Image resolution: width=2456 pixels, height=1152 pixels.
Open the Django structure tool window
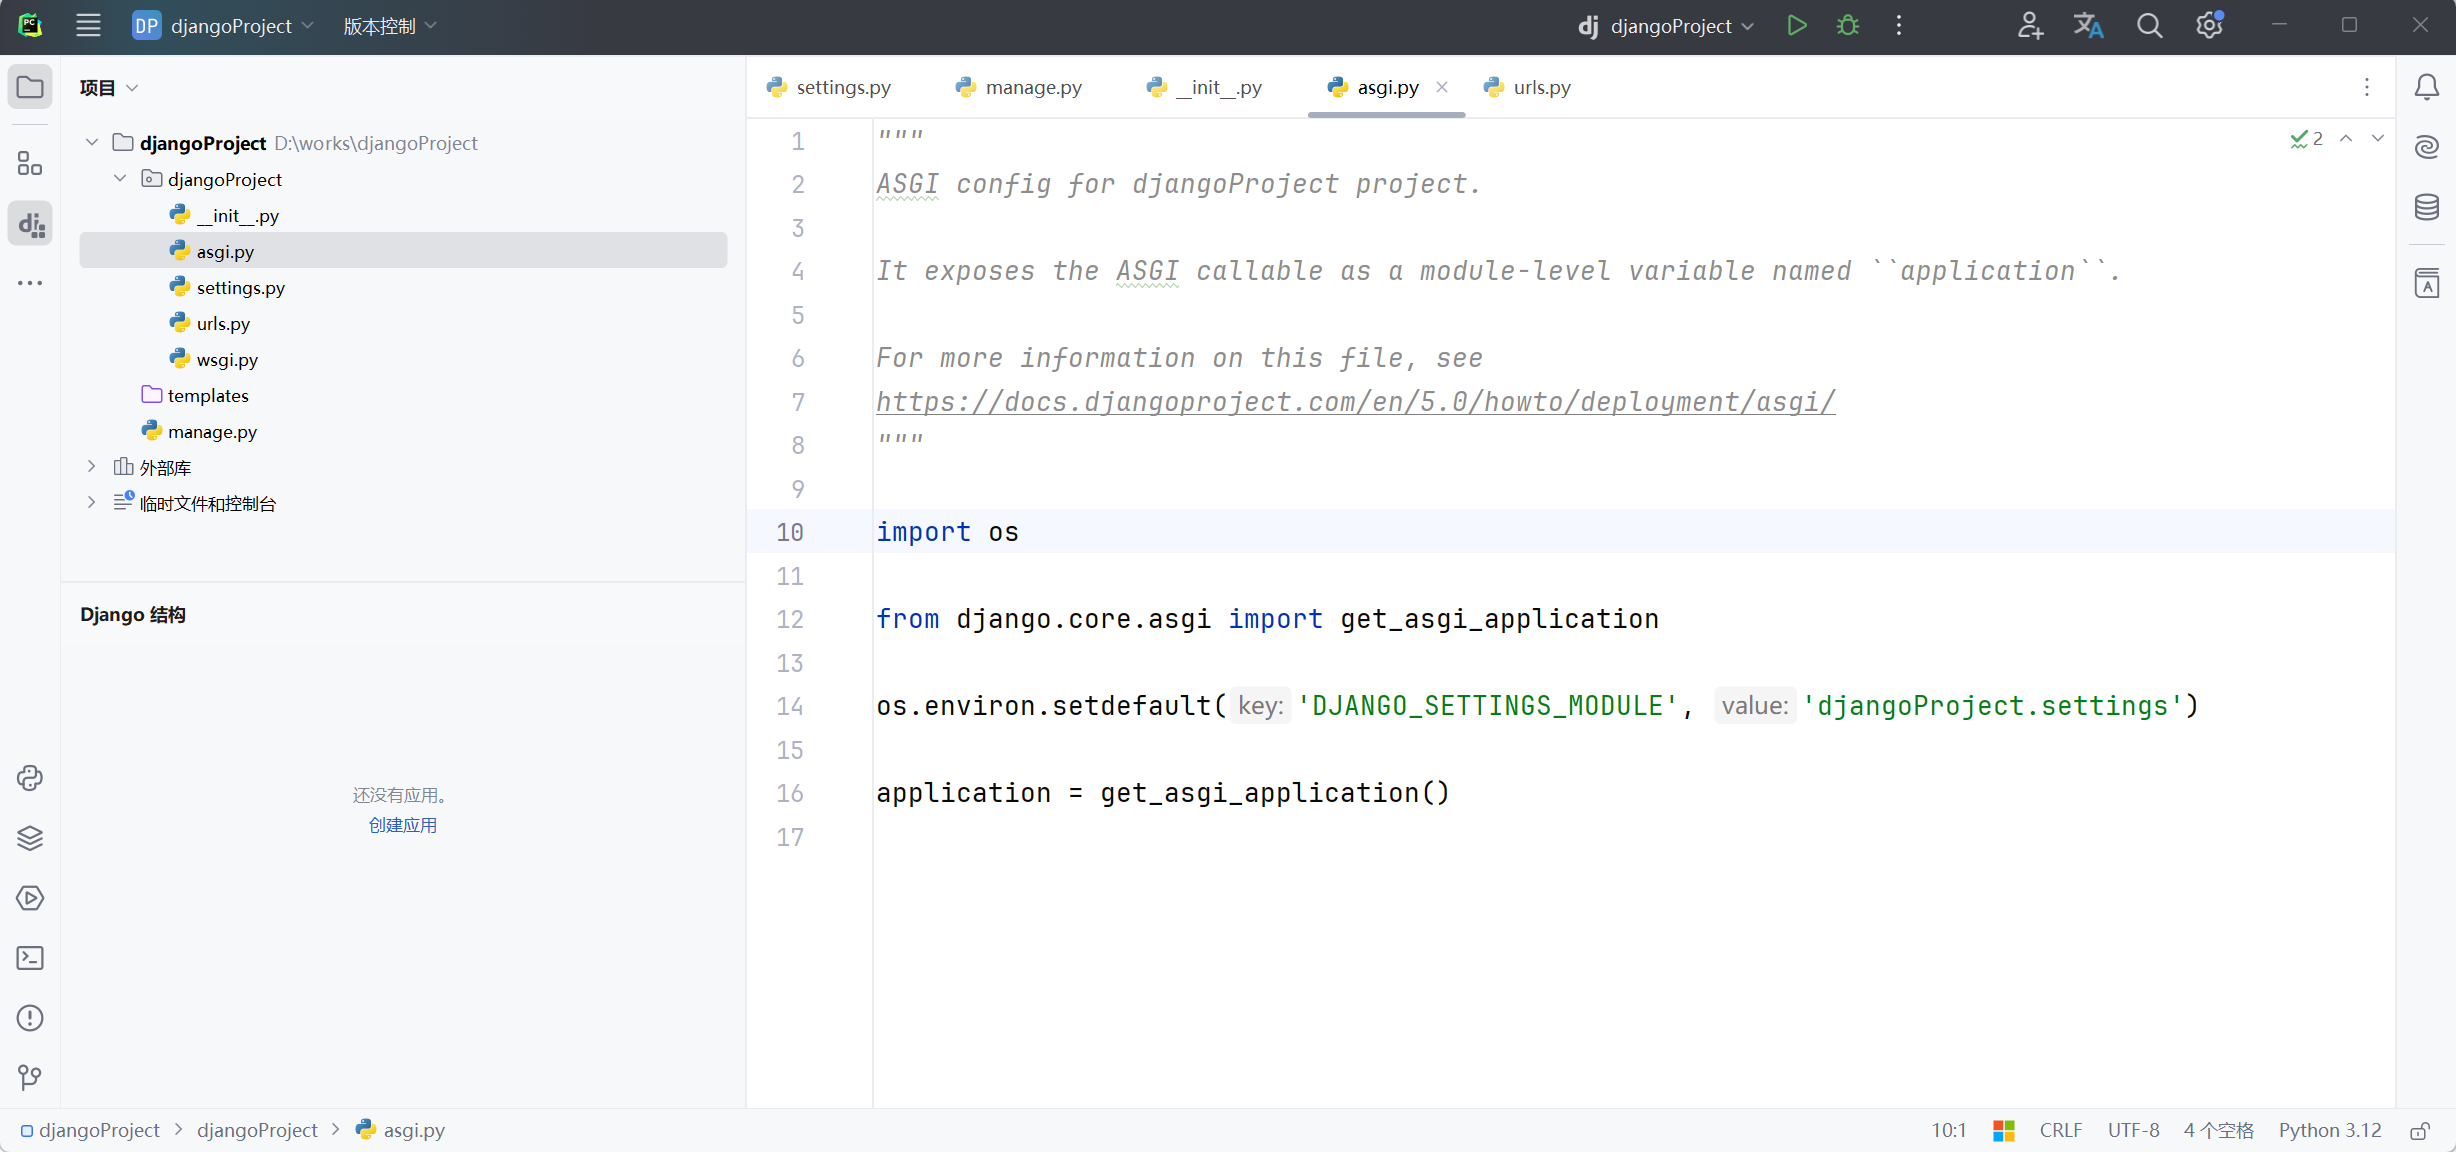click(30, 224)
